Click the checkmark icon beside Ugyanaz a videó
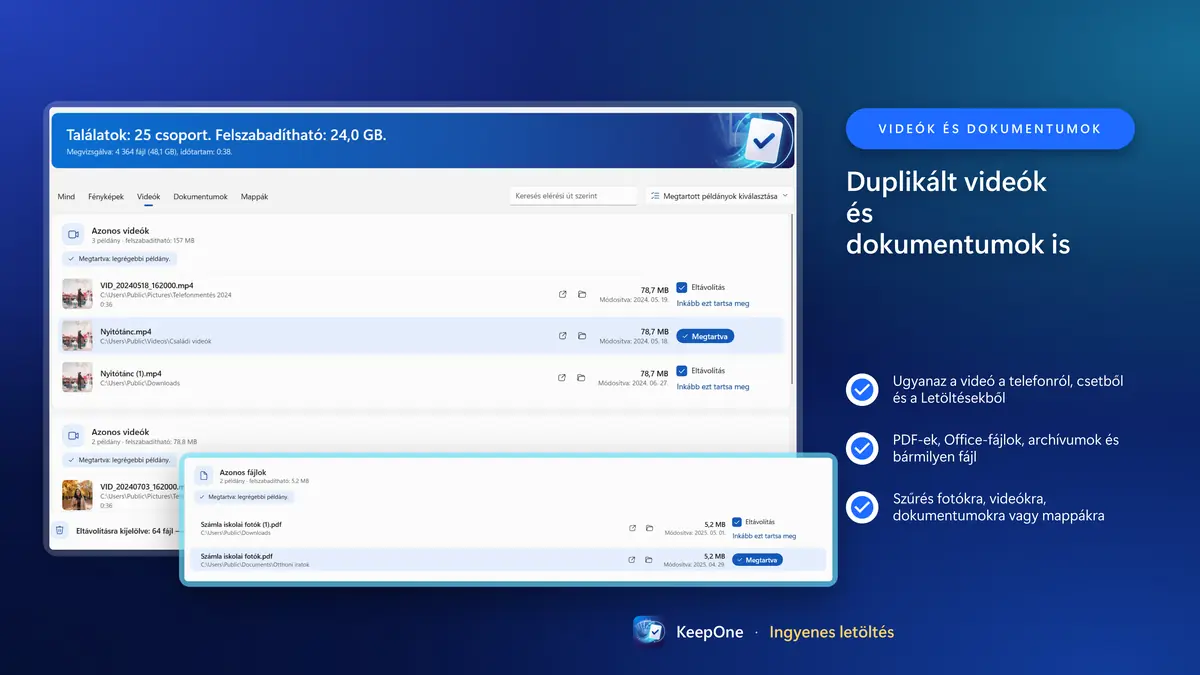Screen dimensions: 1200x675 862,390
